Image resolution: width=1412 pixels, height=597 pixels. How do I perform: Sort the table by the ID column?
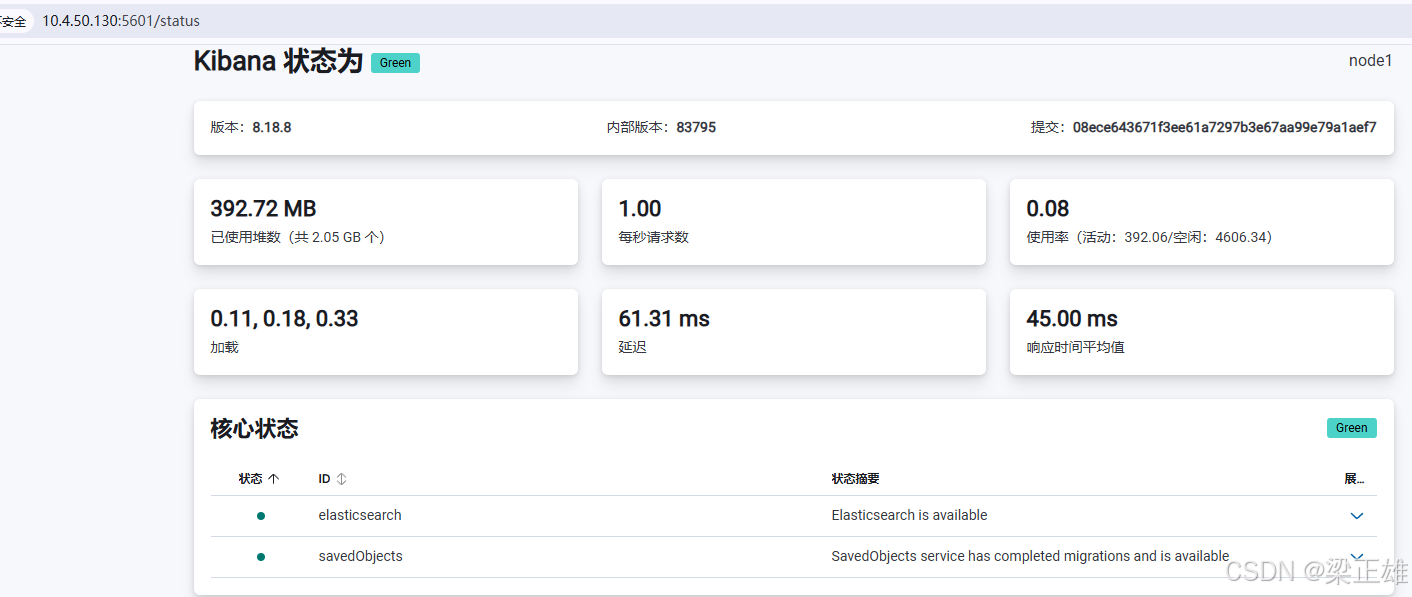[x=332, y=479]
